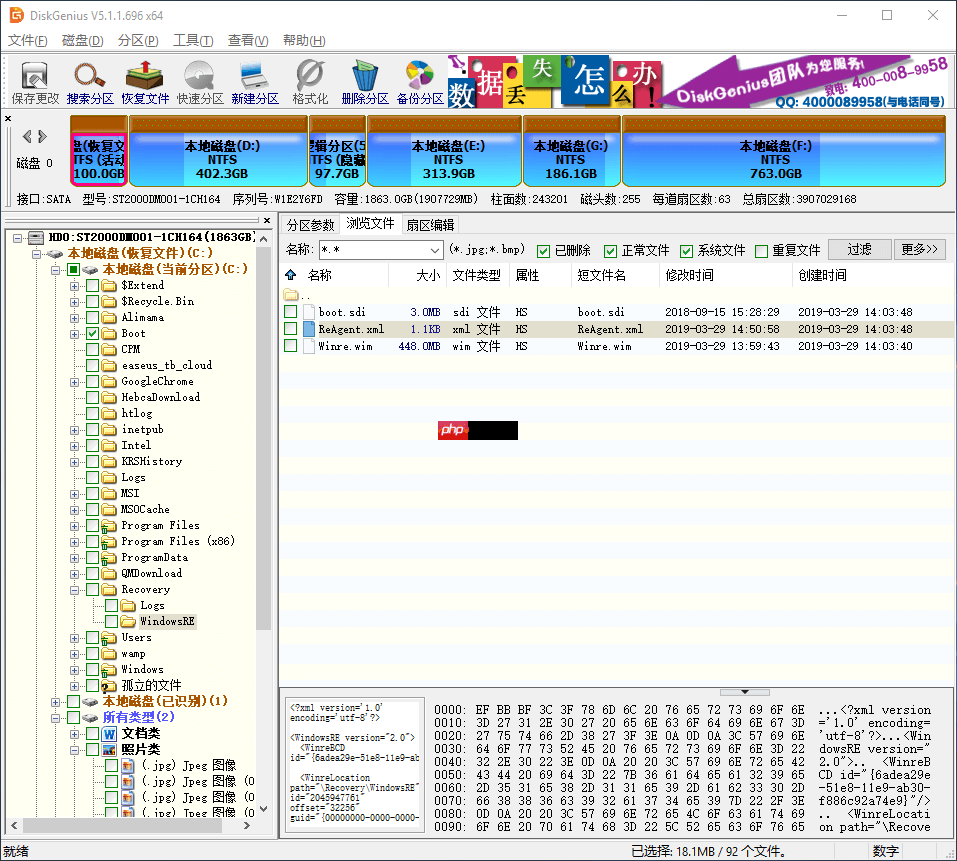Select the 本地磁盘(F:) 763.0GB partition bar
The height and width of the screenshot is (861, 957).
point(775,152)
